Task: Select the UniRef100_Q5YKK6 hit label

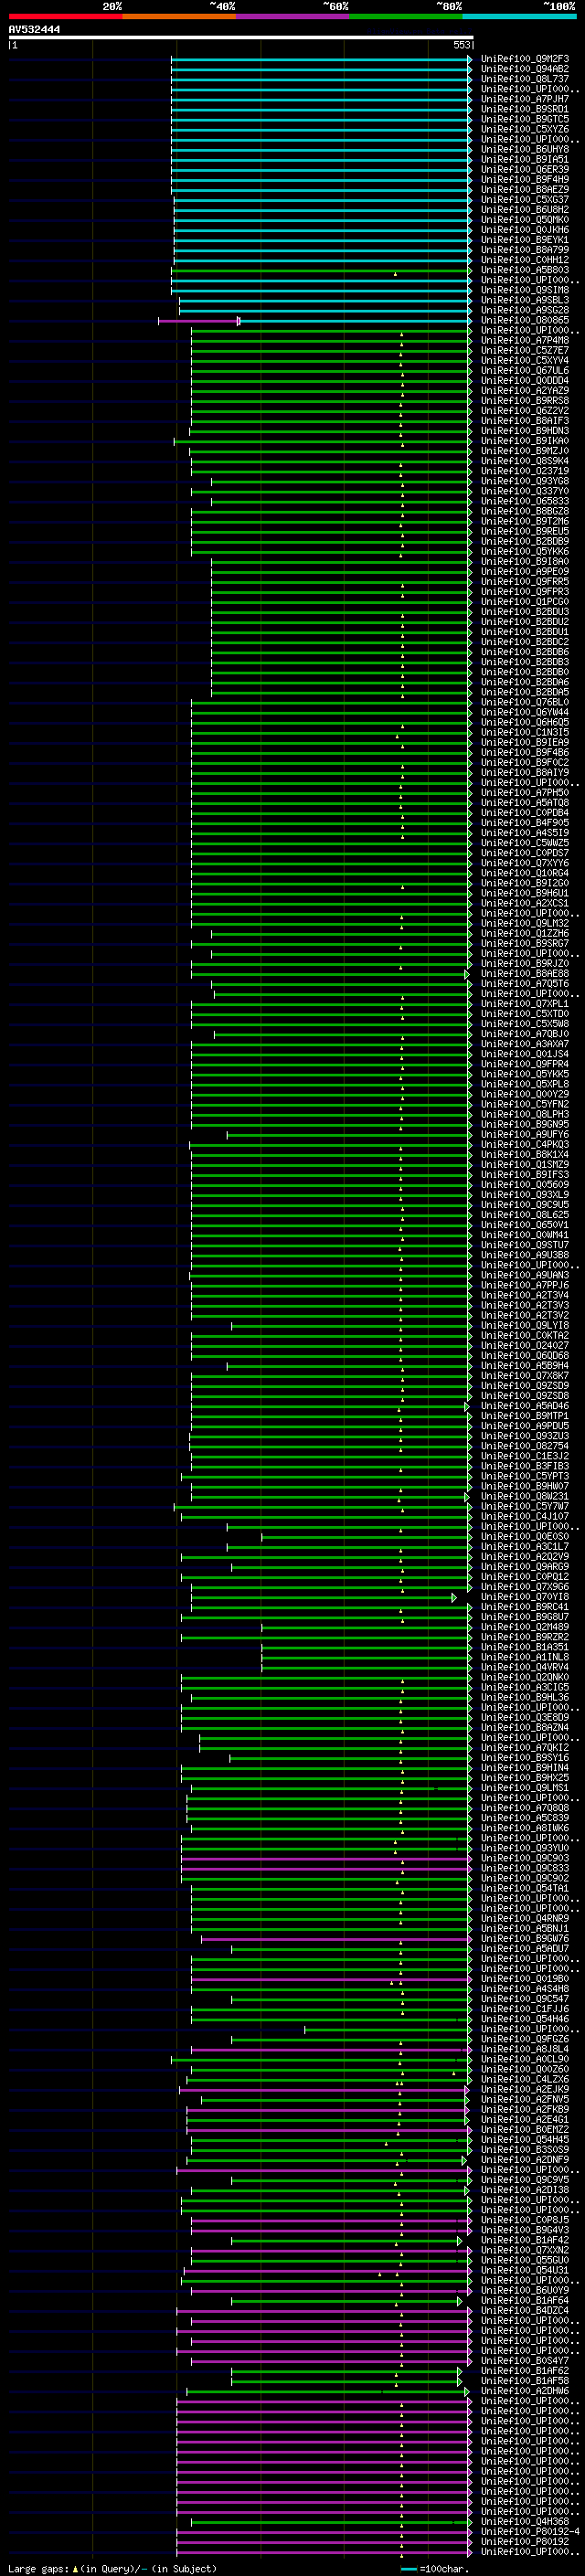Action: click(x=525, y=551)
